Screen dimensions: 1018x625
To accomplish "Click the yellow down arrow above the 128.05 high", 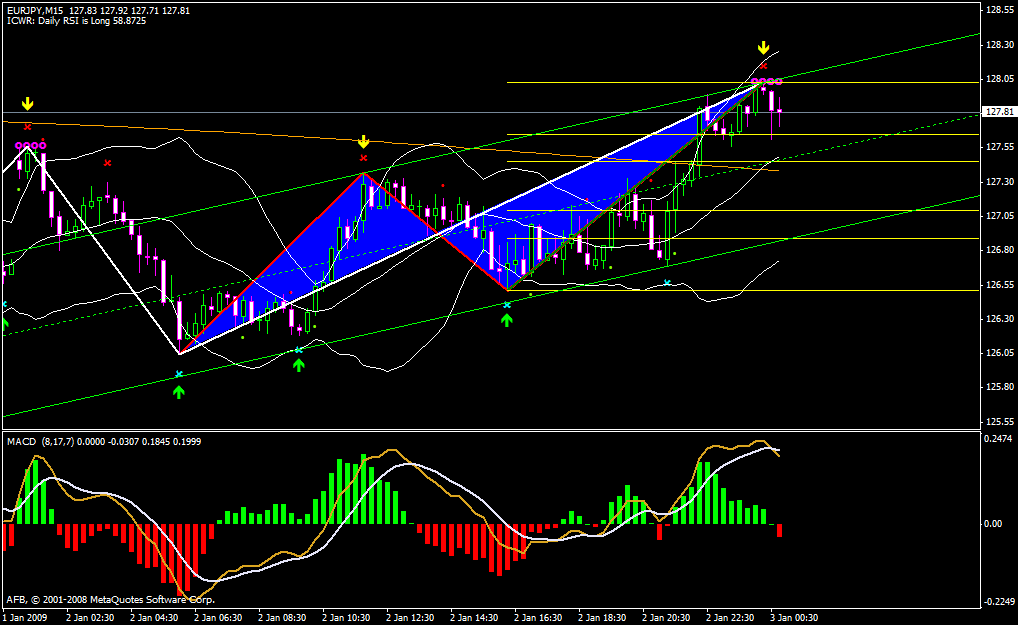I will 763,47.
